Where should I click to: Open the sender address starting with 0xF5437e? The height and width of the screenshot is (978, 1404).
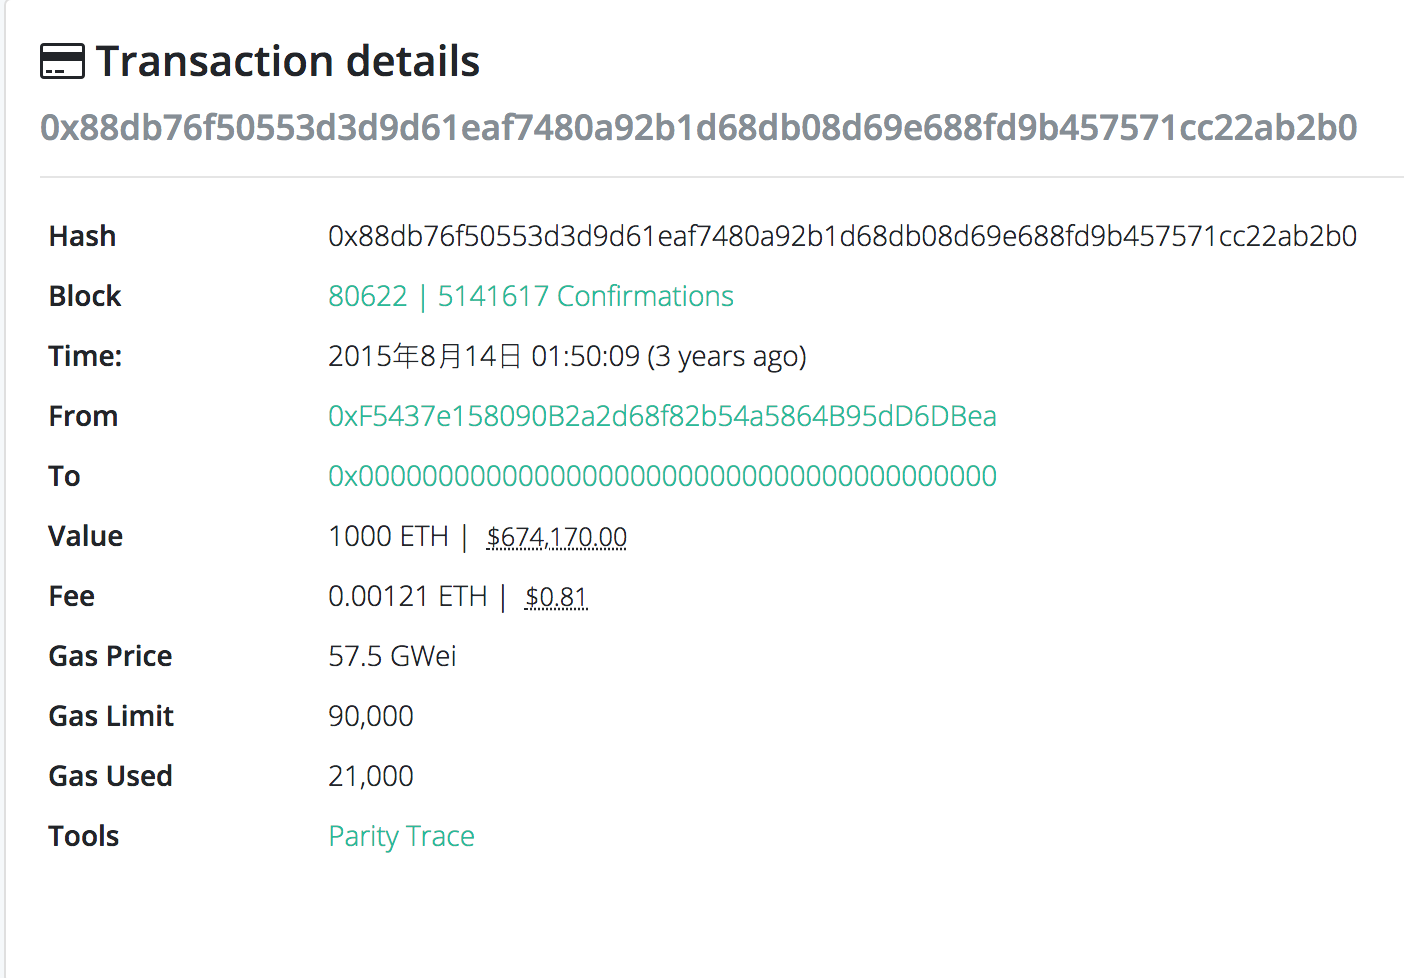(662, 416)
